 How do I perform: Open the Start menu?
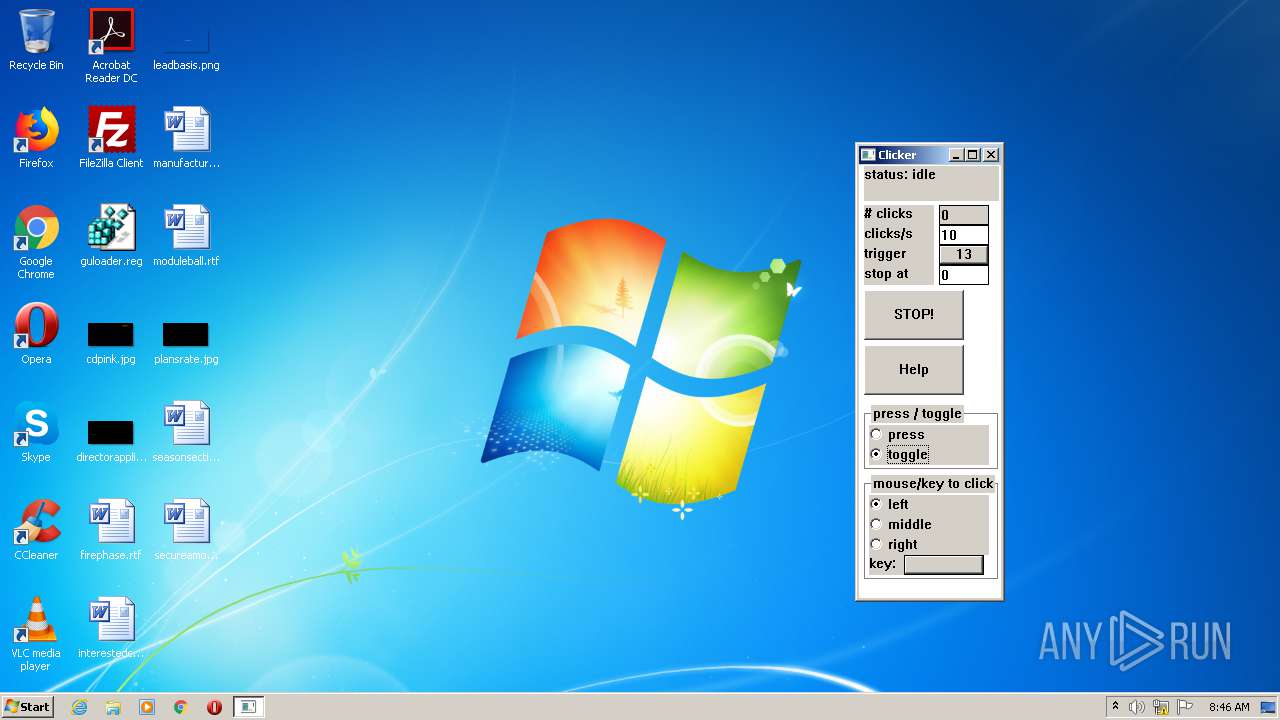click(x=27, y=707)
